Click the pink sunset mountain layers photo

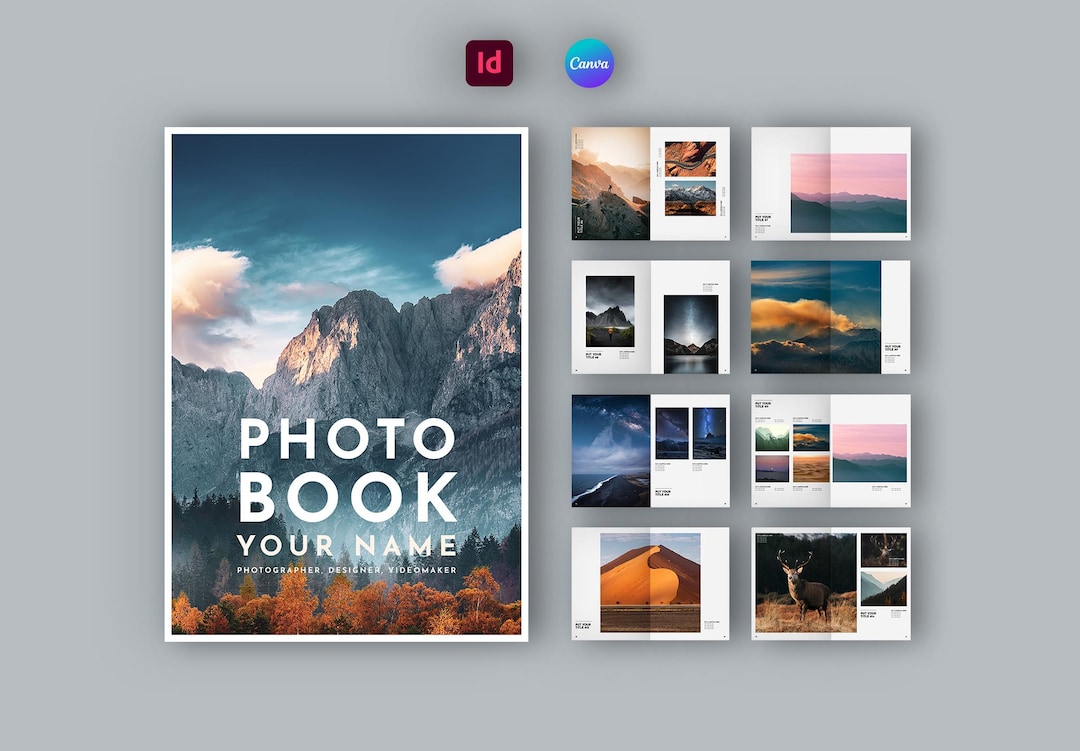847,193
